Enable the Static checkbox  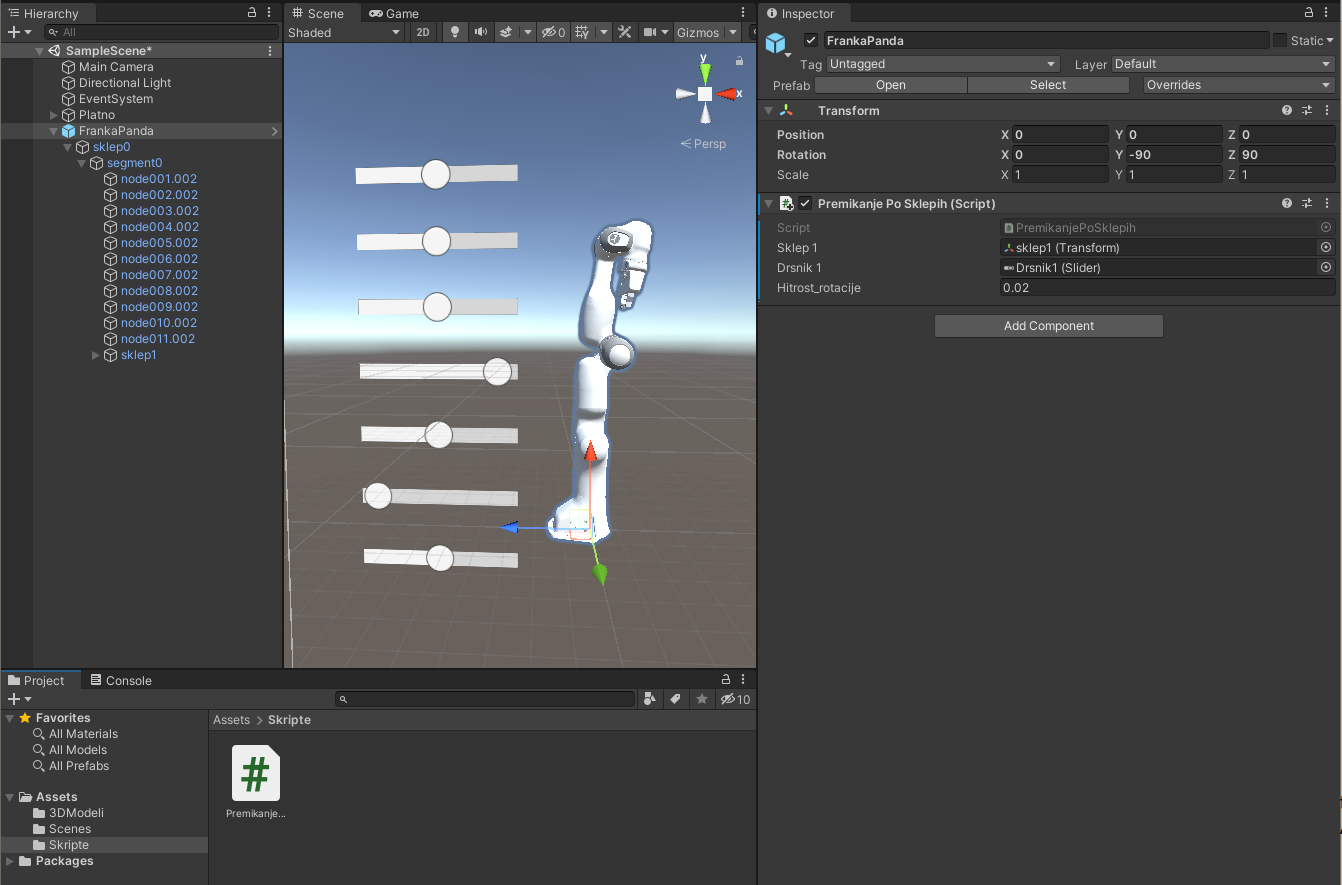(x=1280, y=41)
